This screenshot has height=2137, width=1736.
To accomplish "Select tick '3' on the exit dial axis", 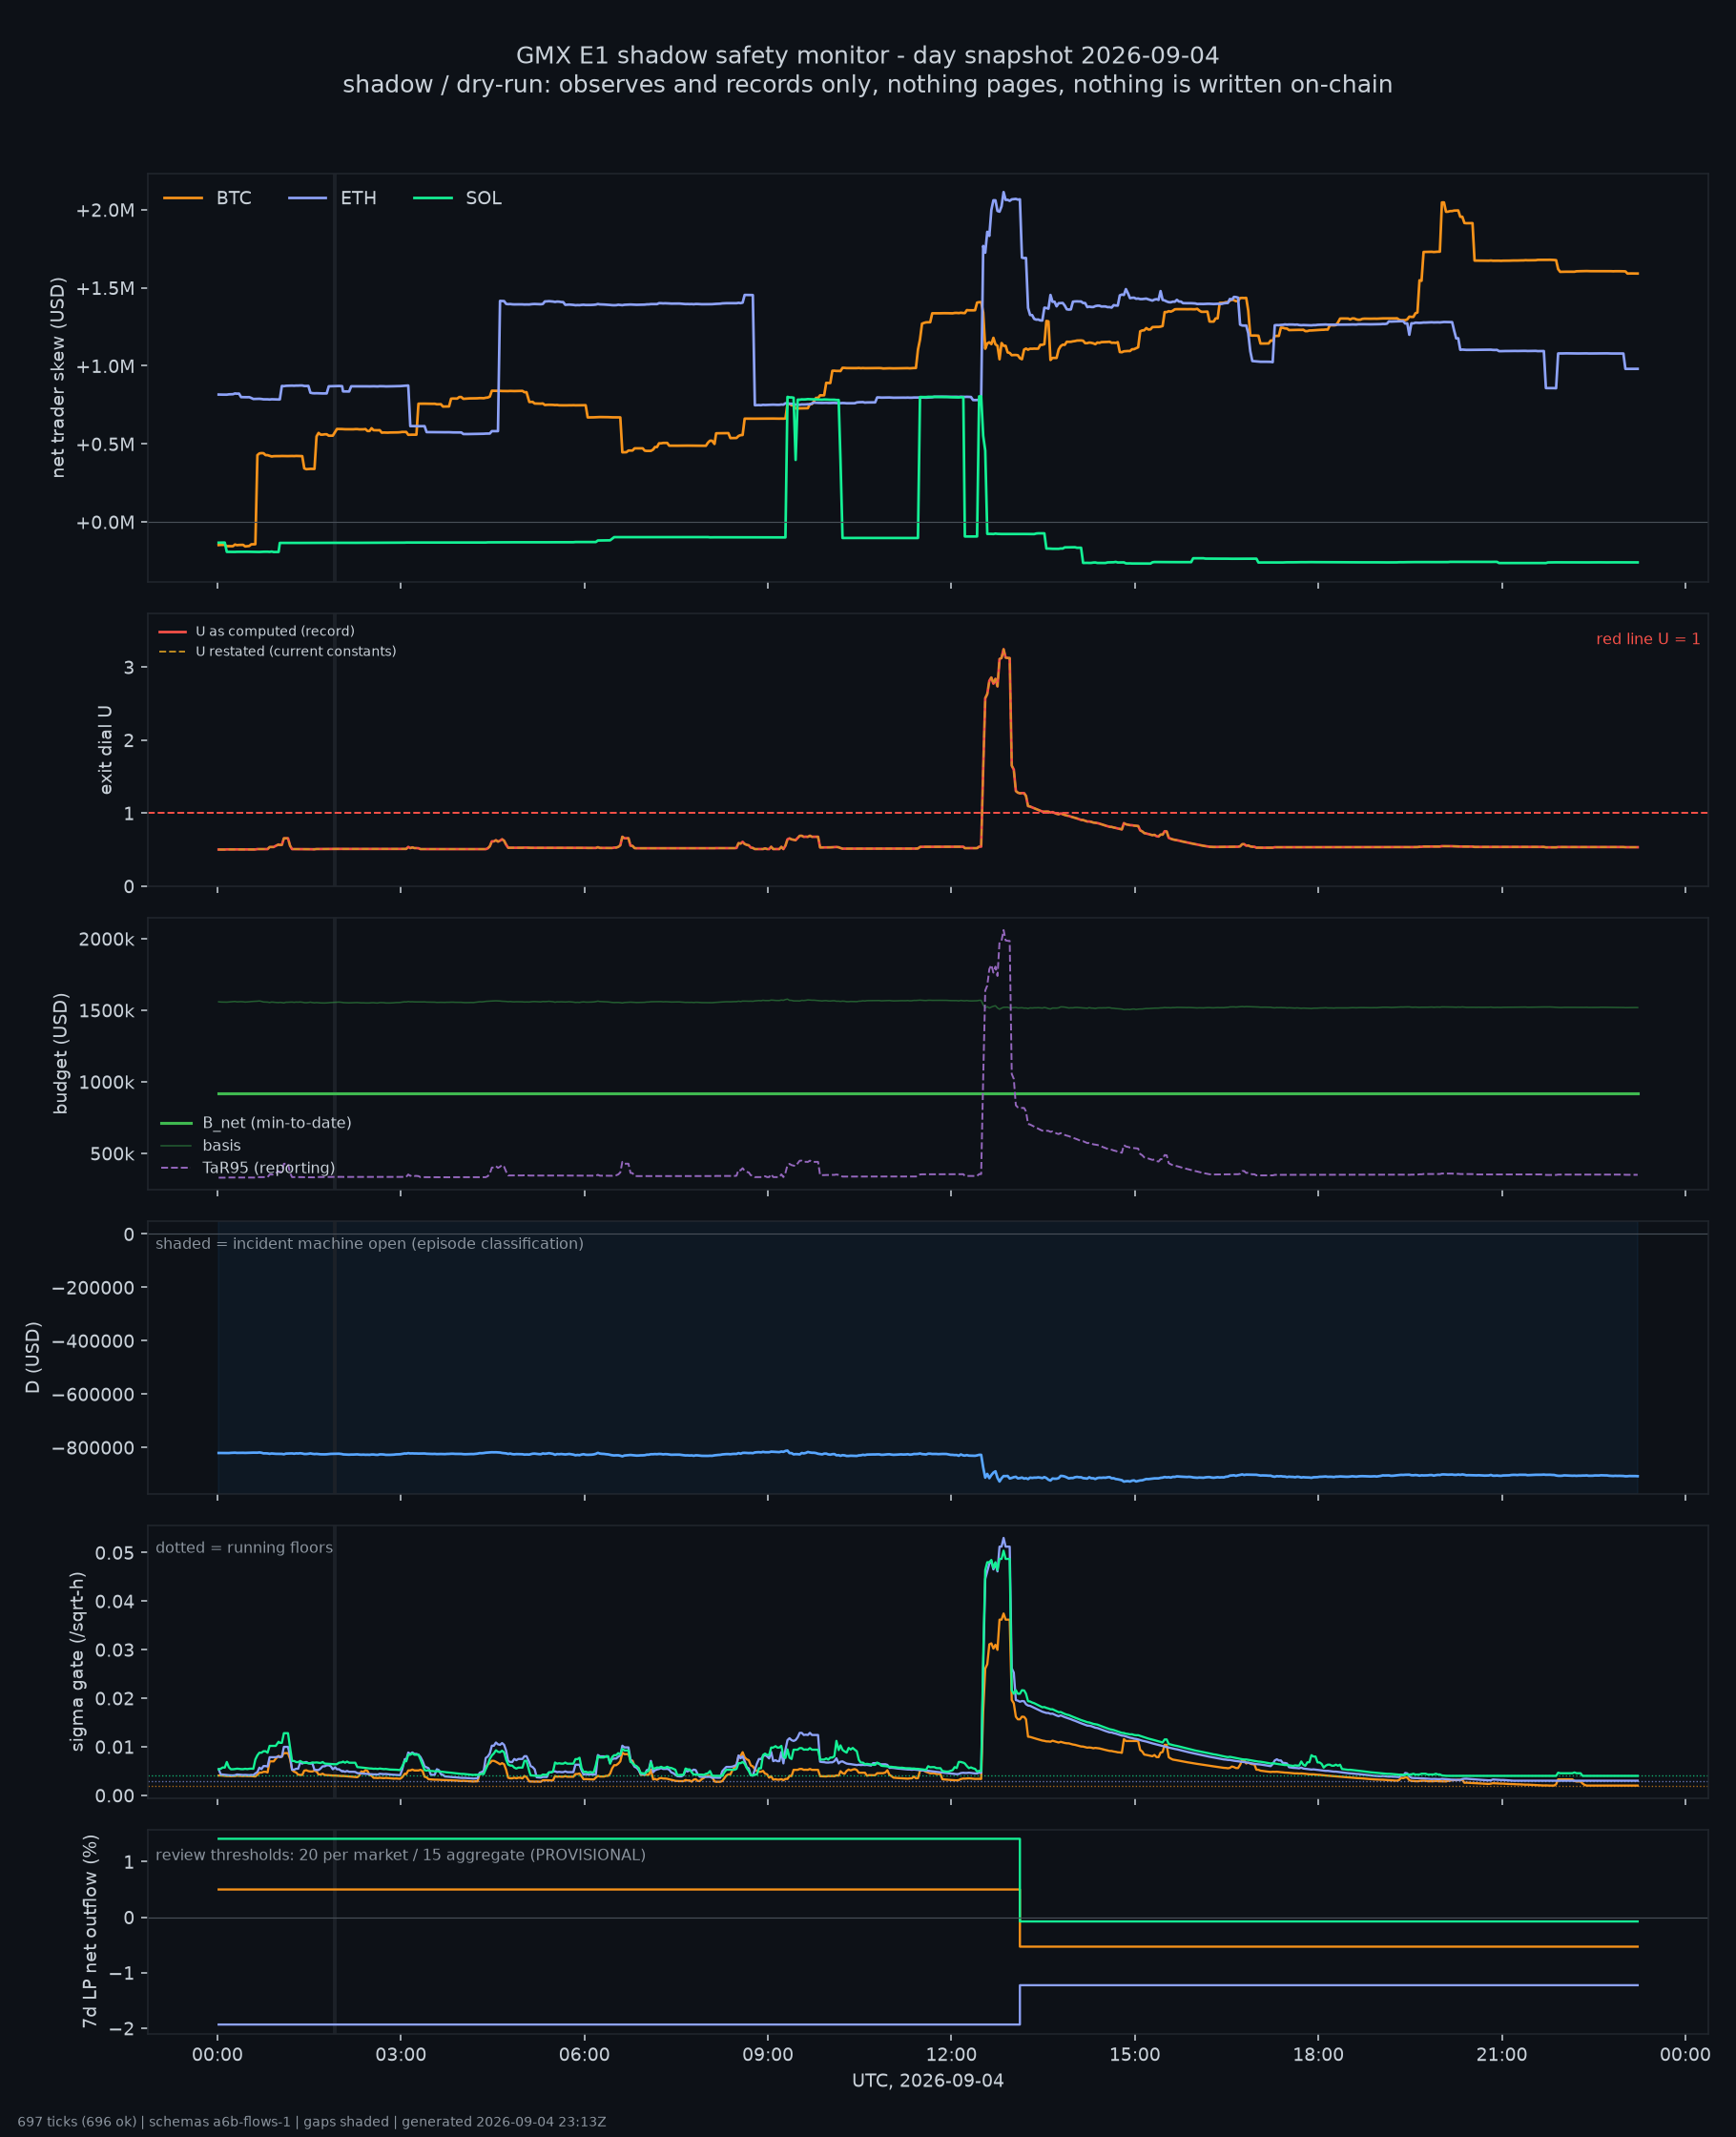I will 129,667.
